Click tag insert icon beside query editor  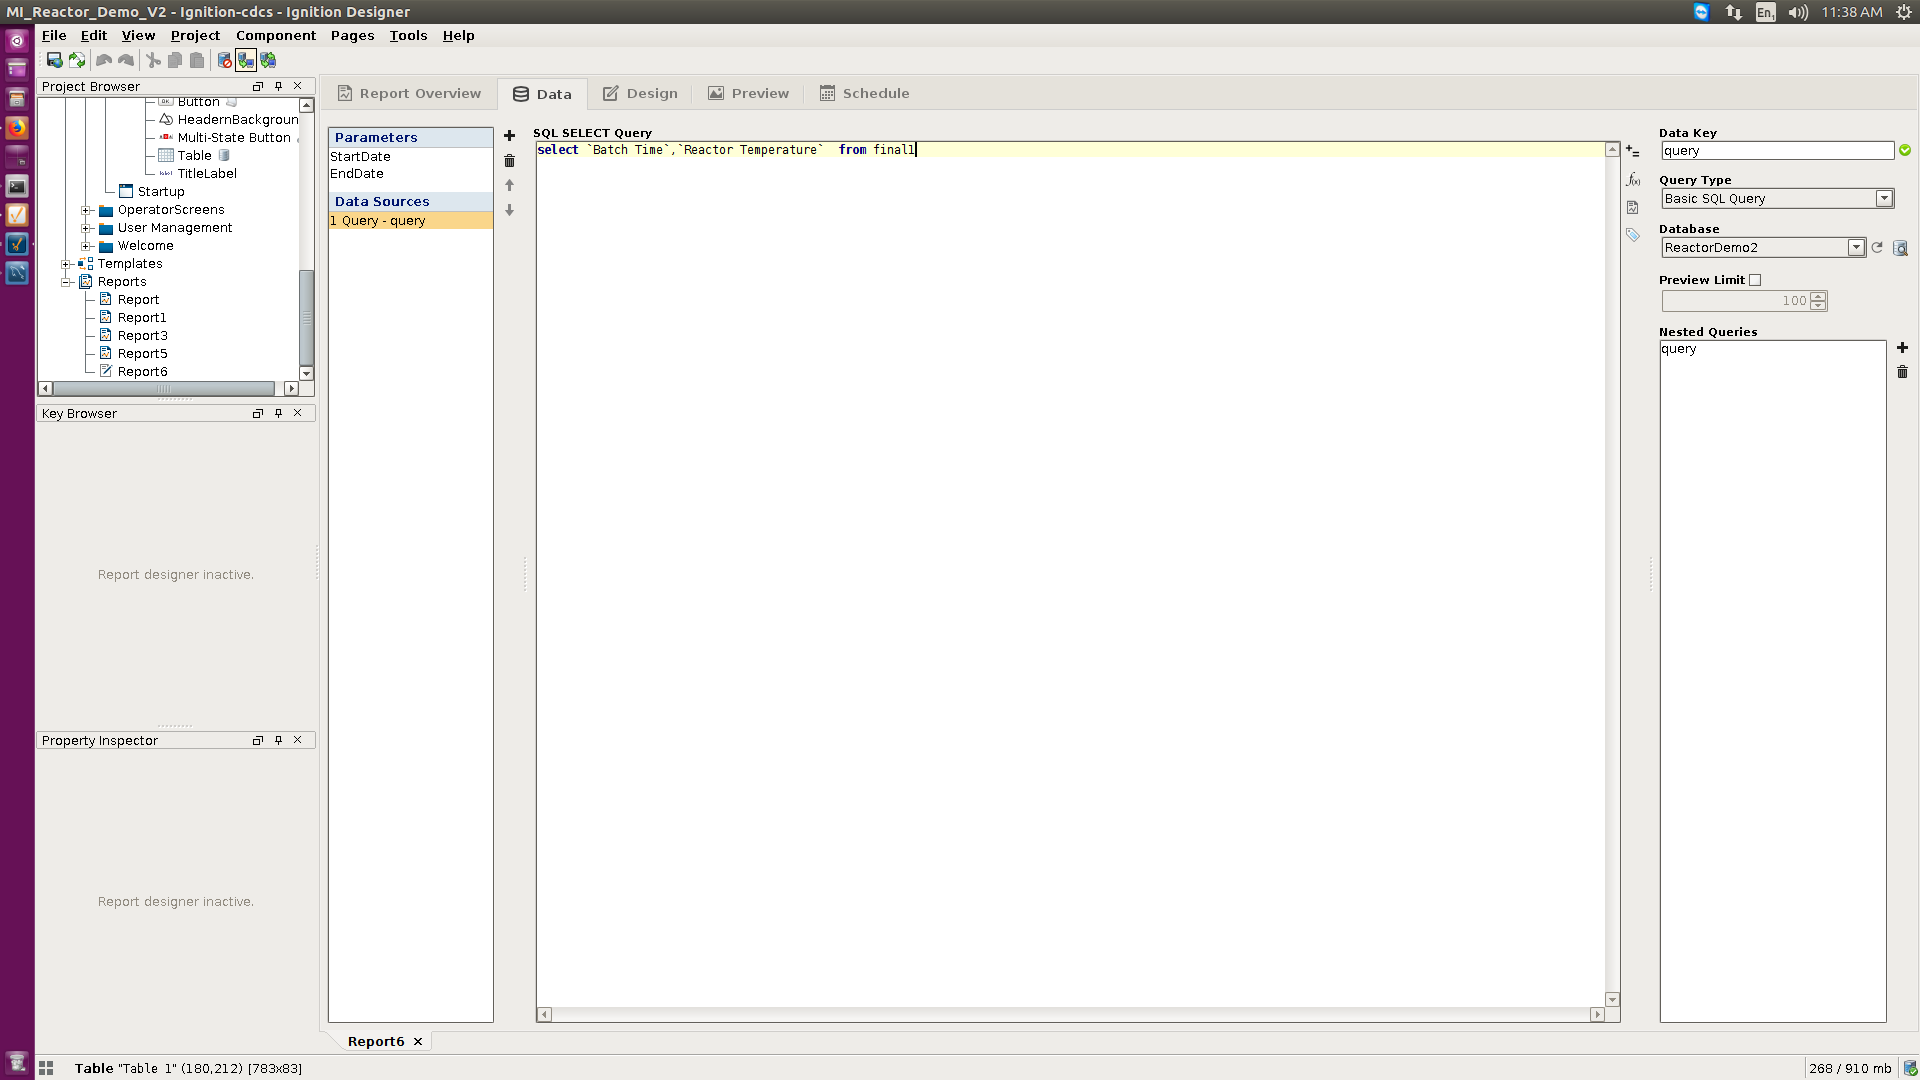(x=1633, y=235)
